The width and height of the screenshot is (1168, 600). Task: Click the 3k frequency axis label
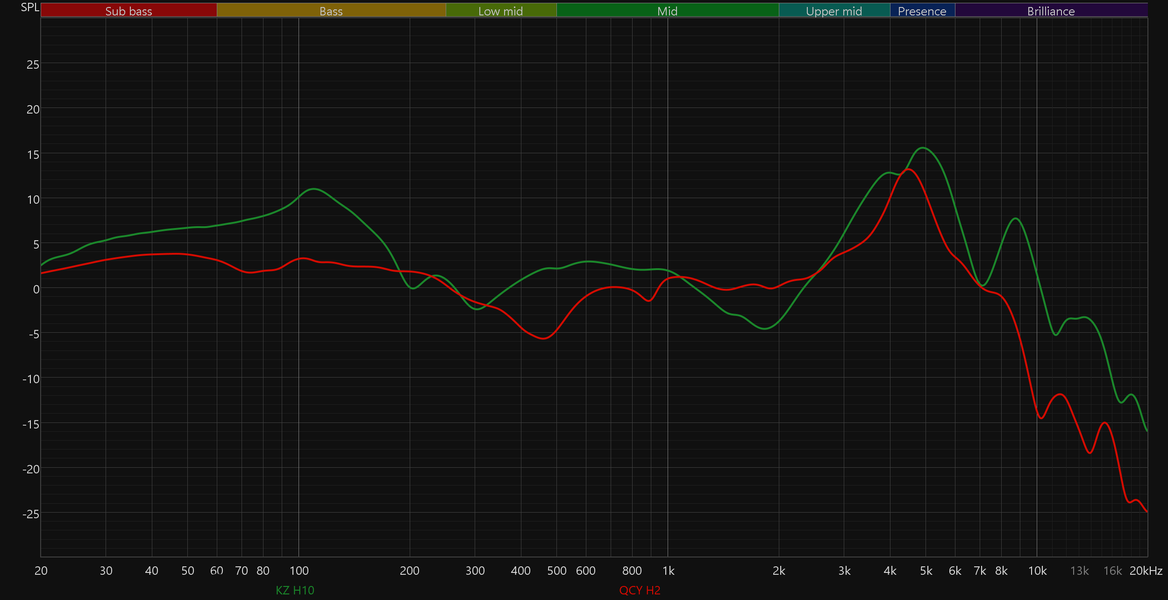coord(844,571)
